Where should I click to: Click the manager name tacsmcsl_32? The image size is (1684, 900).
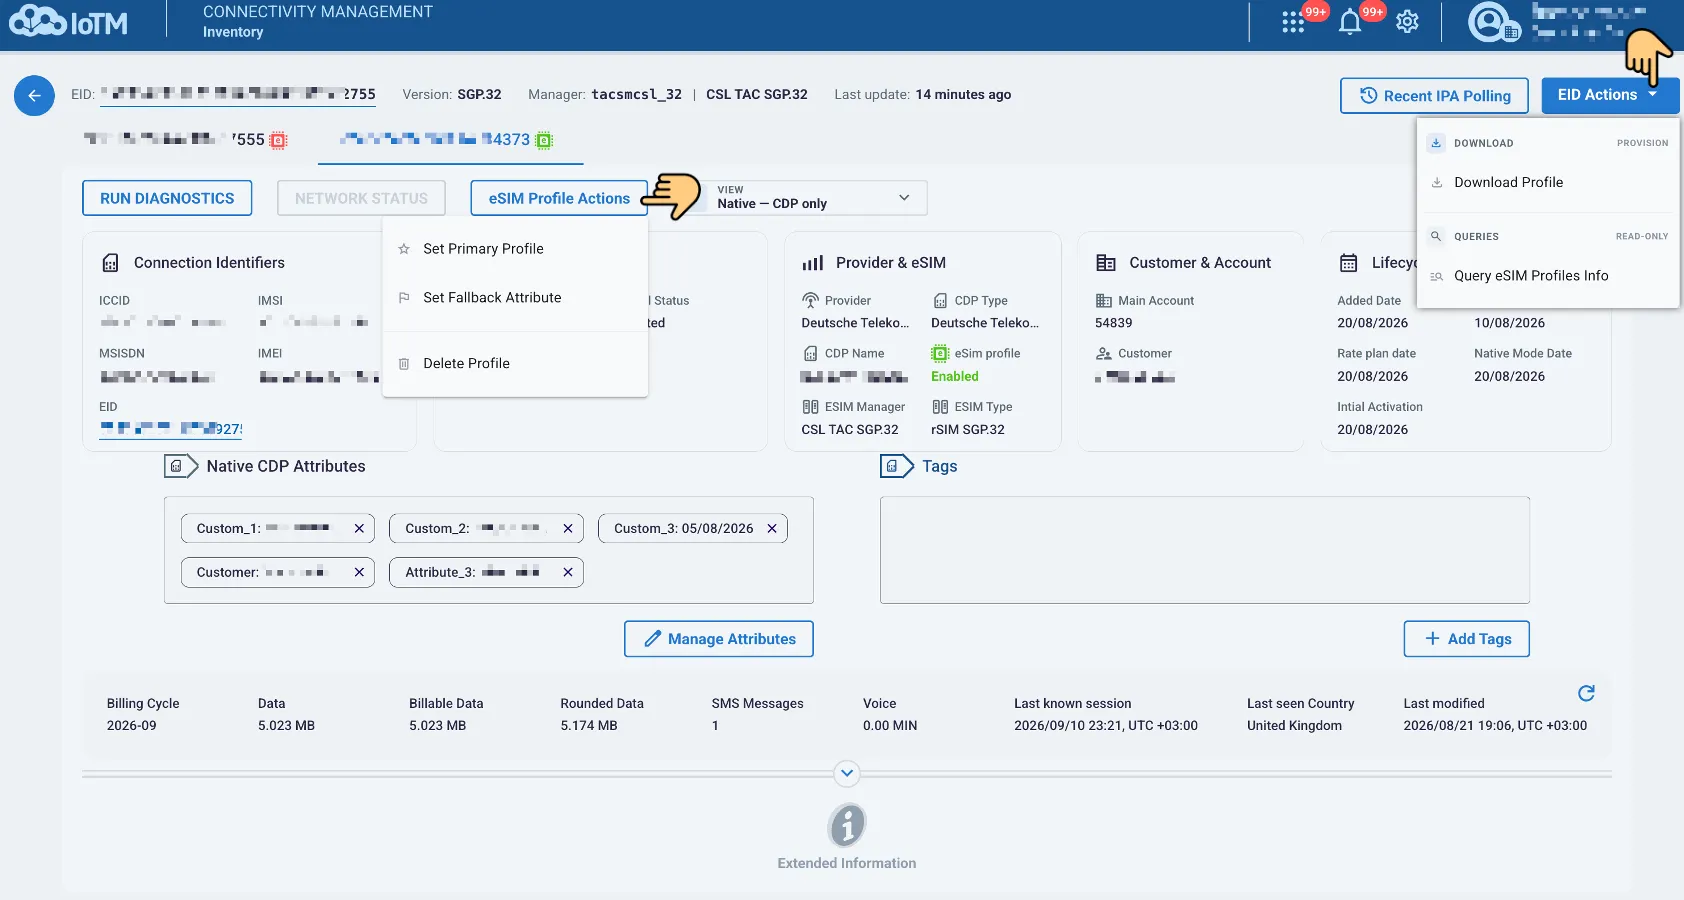coord(636,95)
